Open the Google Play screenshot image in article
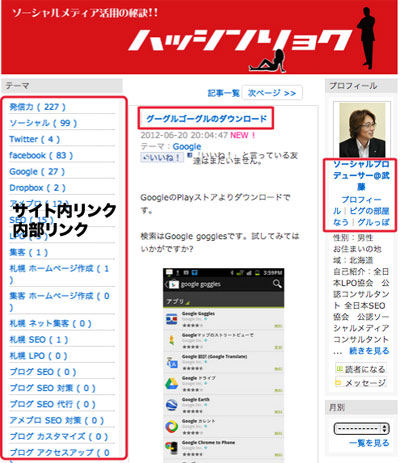 click(223, 365)
